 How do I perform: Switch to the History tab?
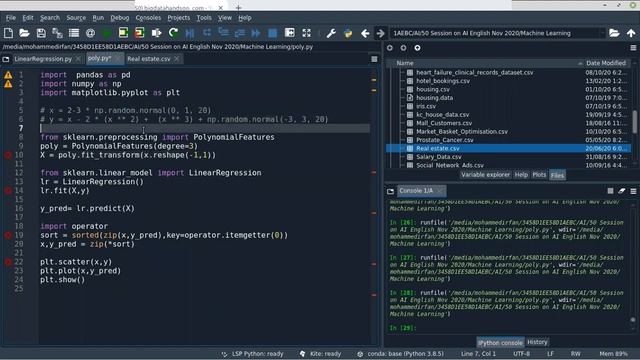pyautogui.click(x=537, y=342)
